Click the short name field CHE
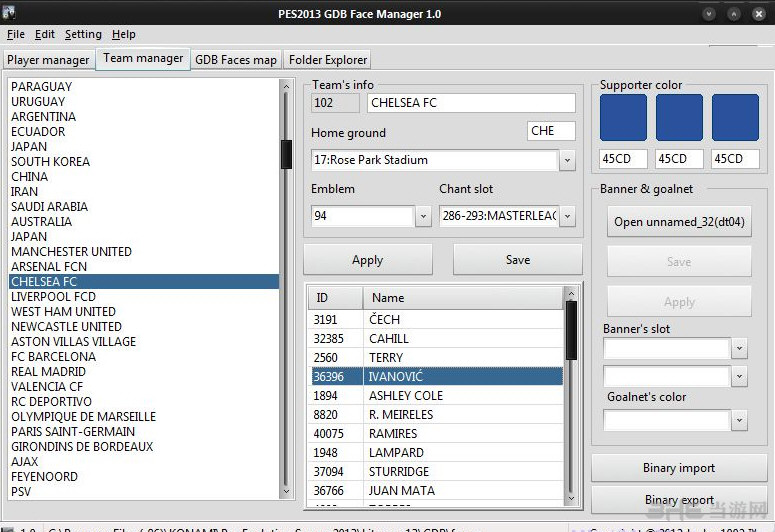775x532 pixels. click(551, 131)
